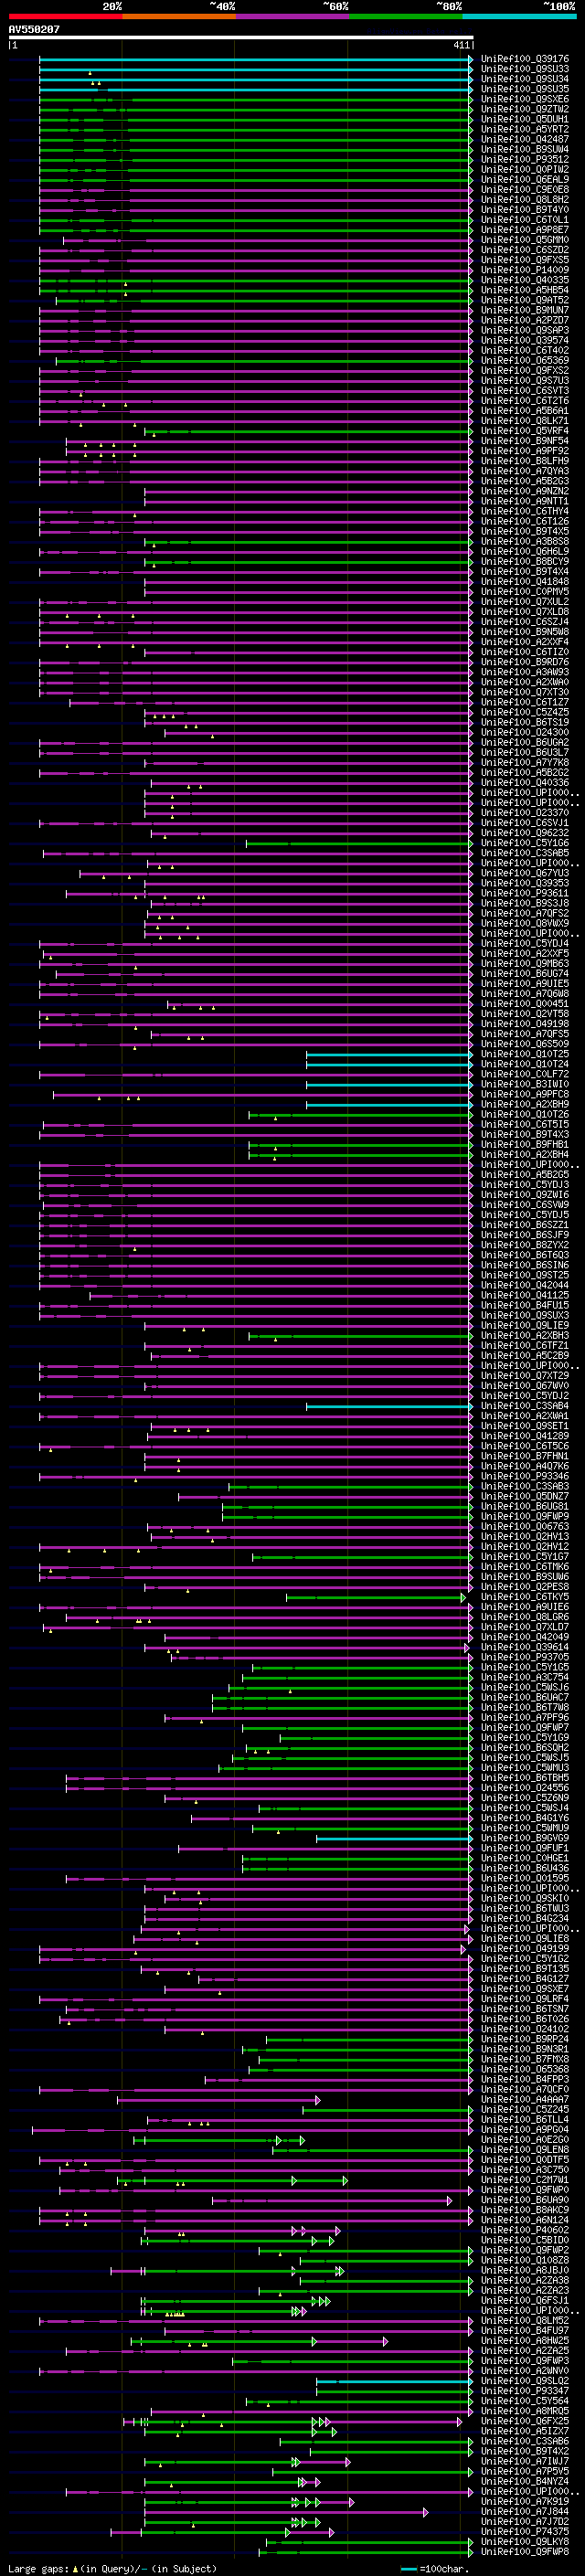
Task: Select the UniRef100_Q5GMM0 entry
Action: coord(525,240)
